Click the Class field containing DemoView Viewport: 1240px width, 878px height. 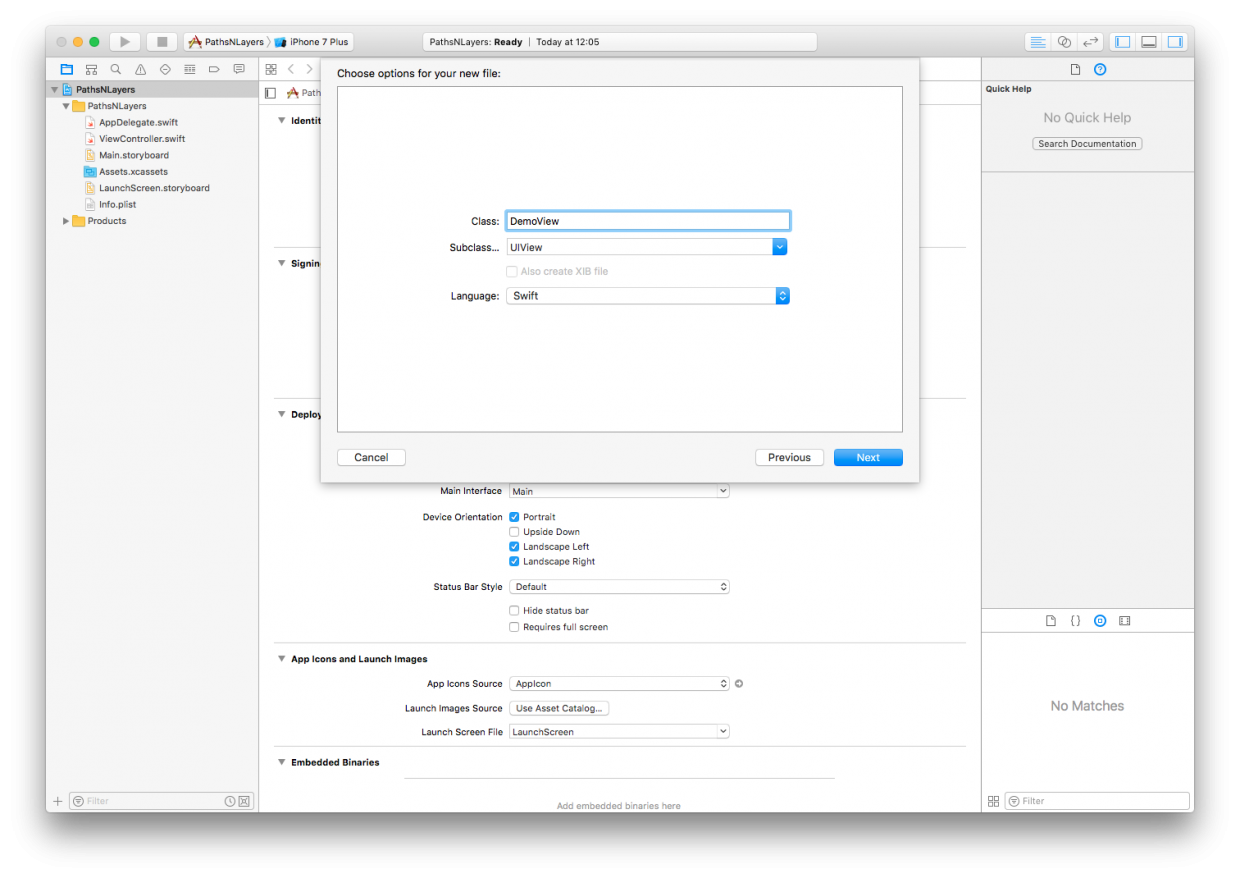647,220
